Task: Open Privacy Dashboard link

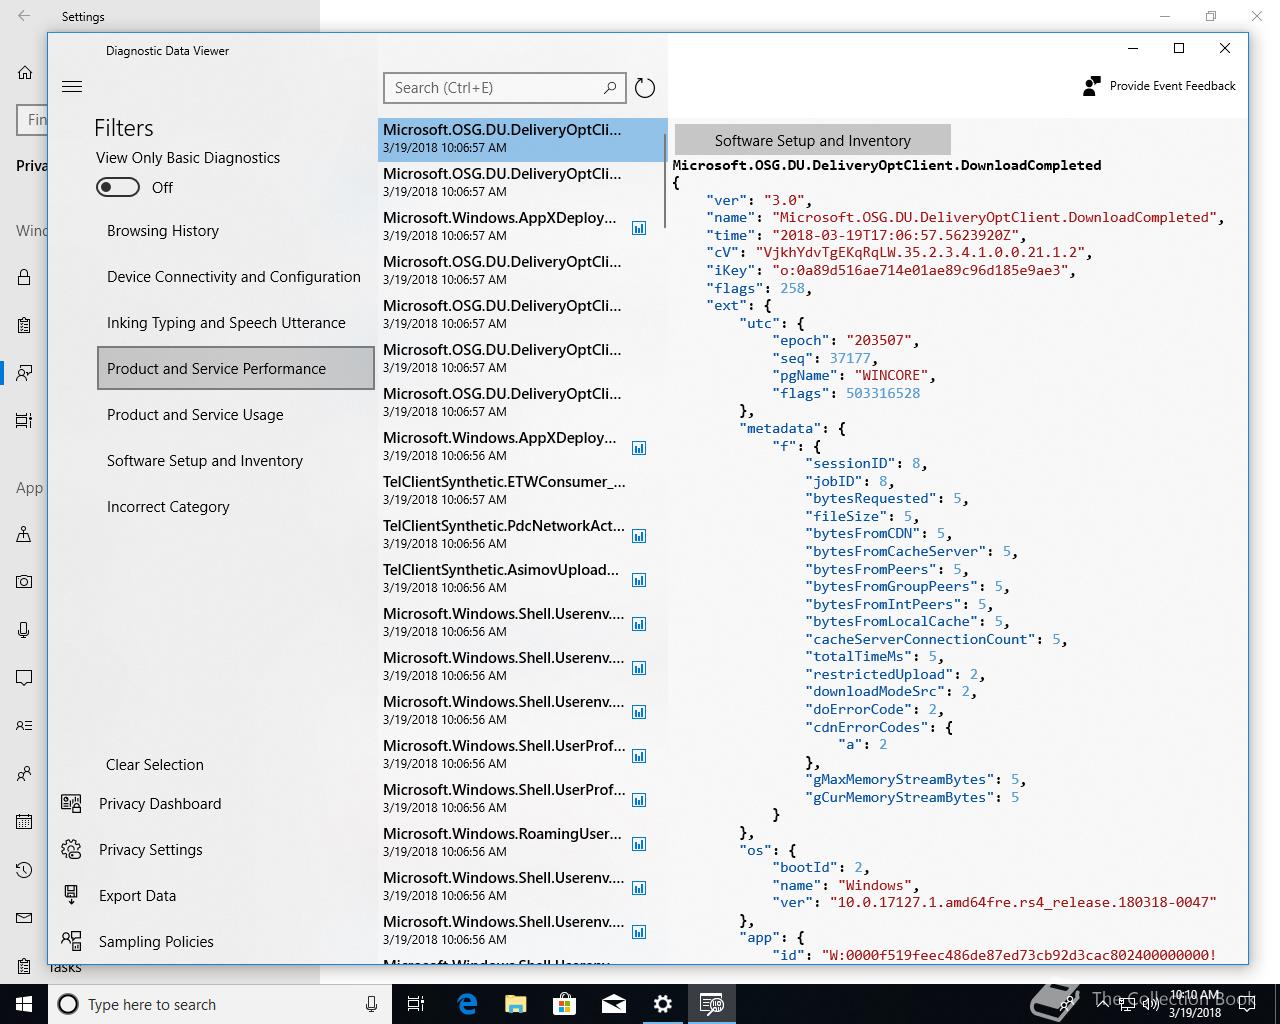Action: point(160,804)
